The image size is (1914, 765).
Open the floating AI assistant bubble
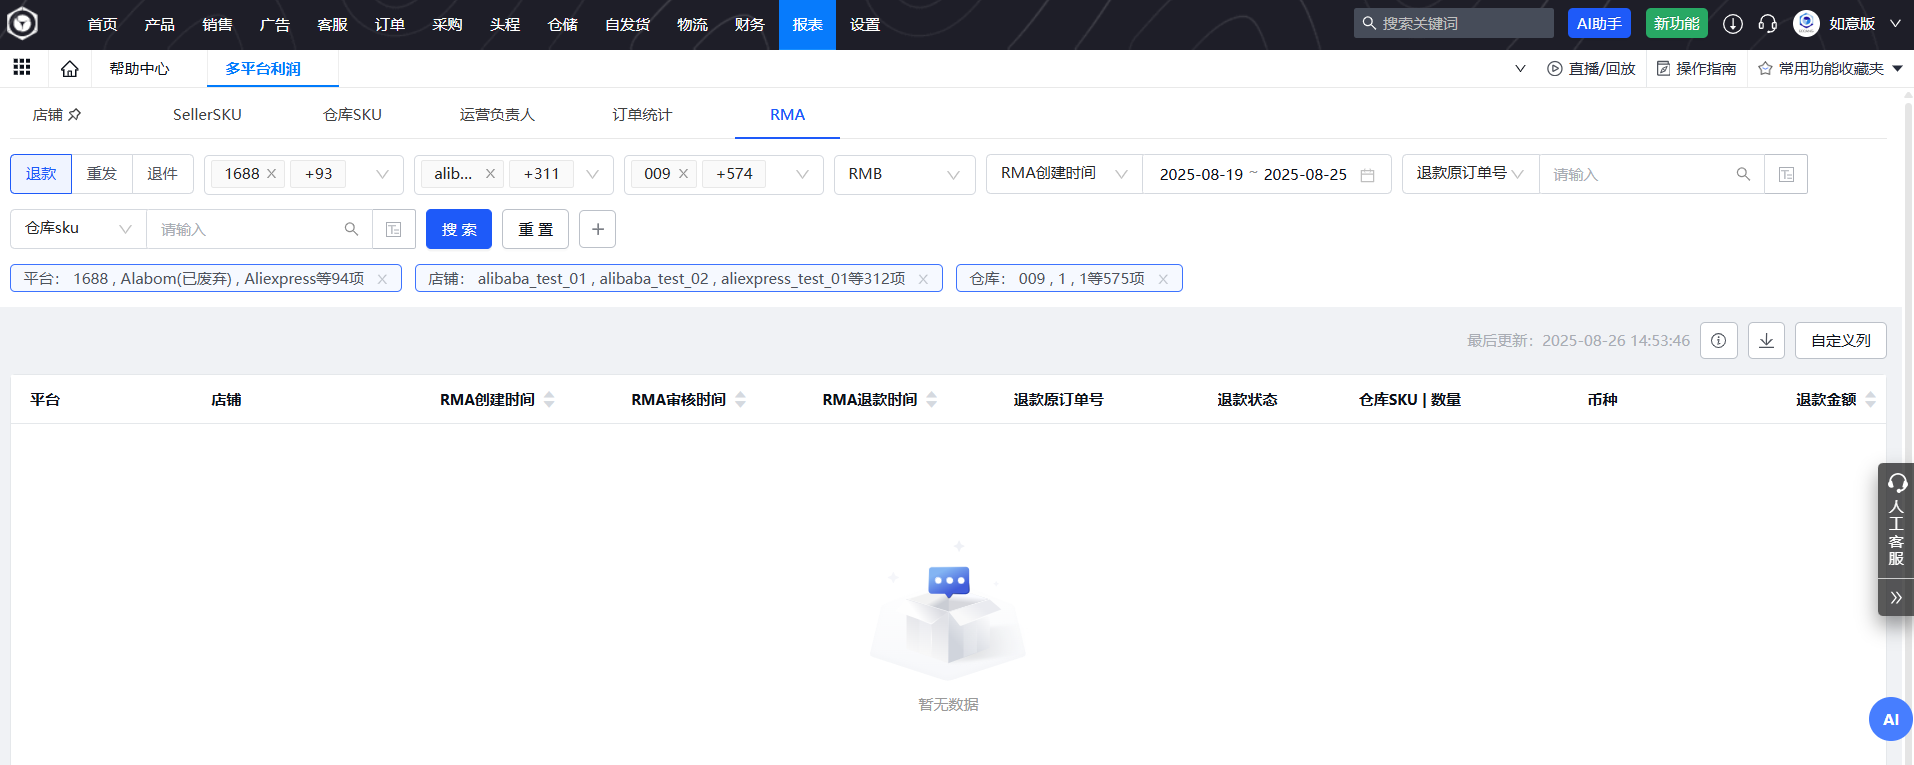(x=1890, y=719)
